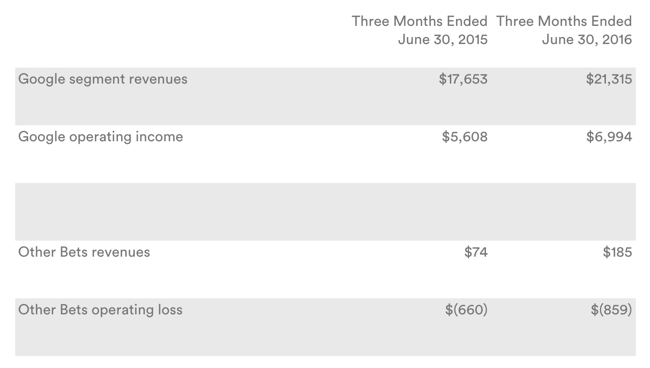Select the $21,315 revenue value
This screenshot has height=368, width=650.
[x=609, y=79]
